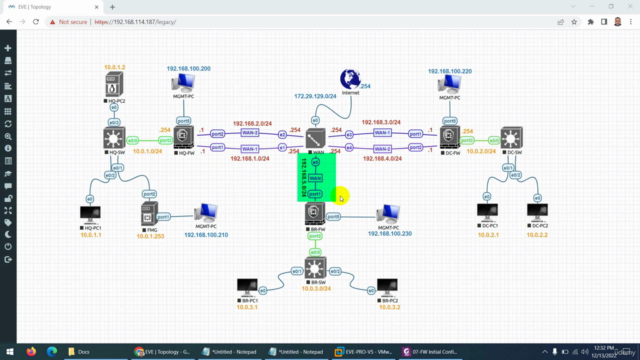The height and width of the screenshot is (360, 640).
Task: Select MGMT-PC node labeled 192.168.100.230
Action: [388, 214]
